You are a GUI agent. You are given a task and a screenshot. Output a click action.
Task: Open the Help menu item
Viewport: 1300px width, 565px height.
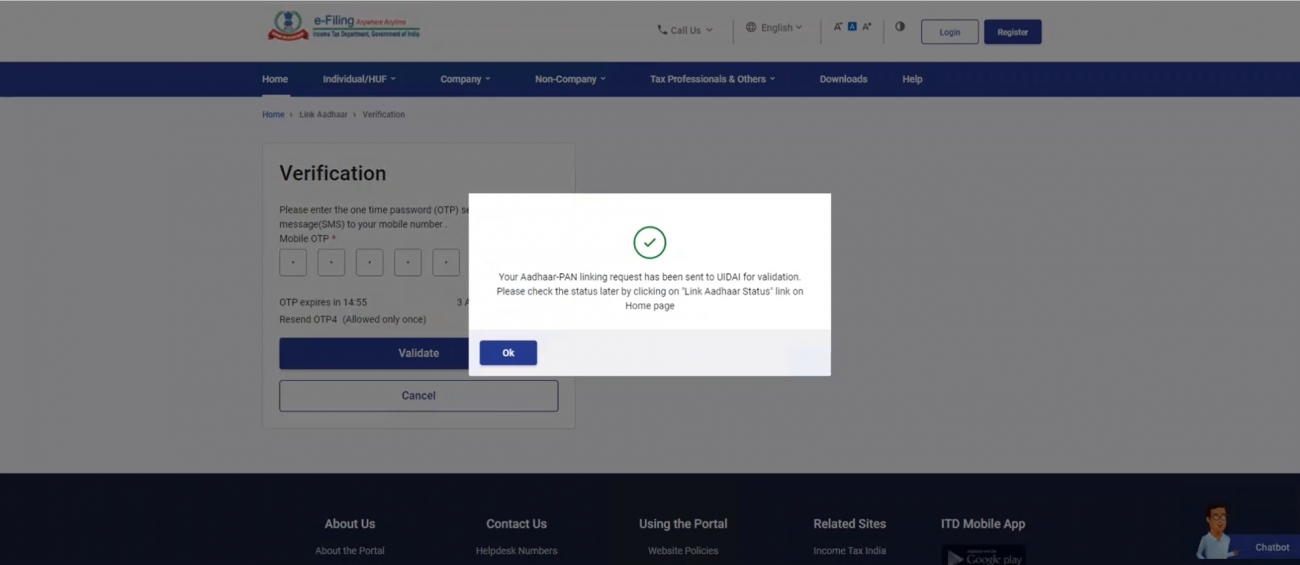click(912, 79)
